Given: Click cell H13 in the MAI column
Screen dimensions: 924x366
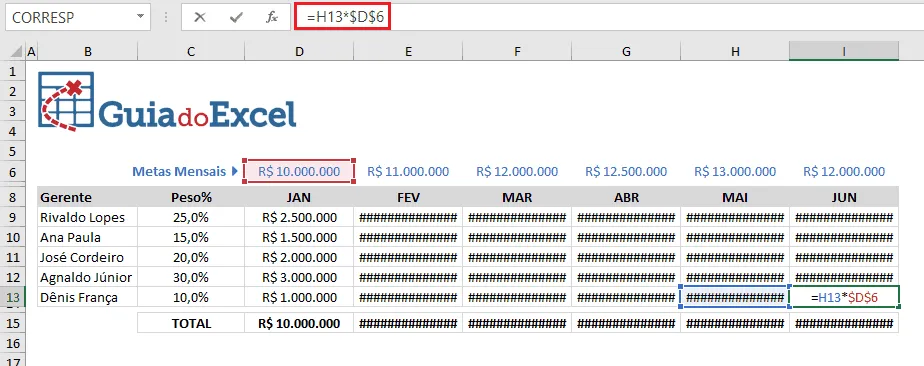Looking at the screenshot, I should click(x=735, y=297).
